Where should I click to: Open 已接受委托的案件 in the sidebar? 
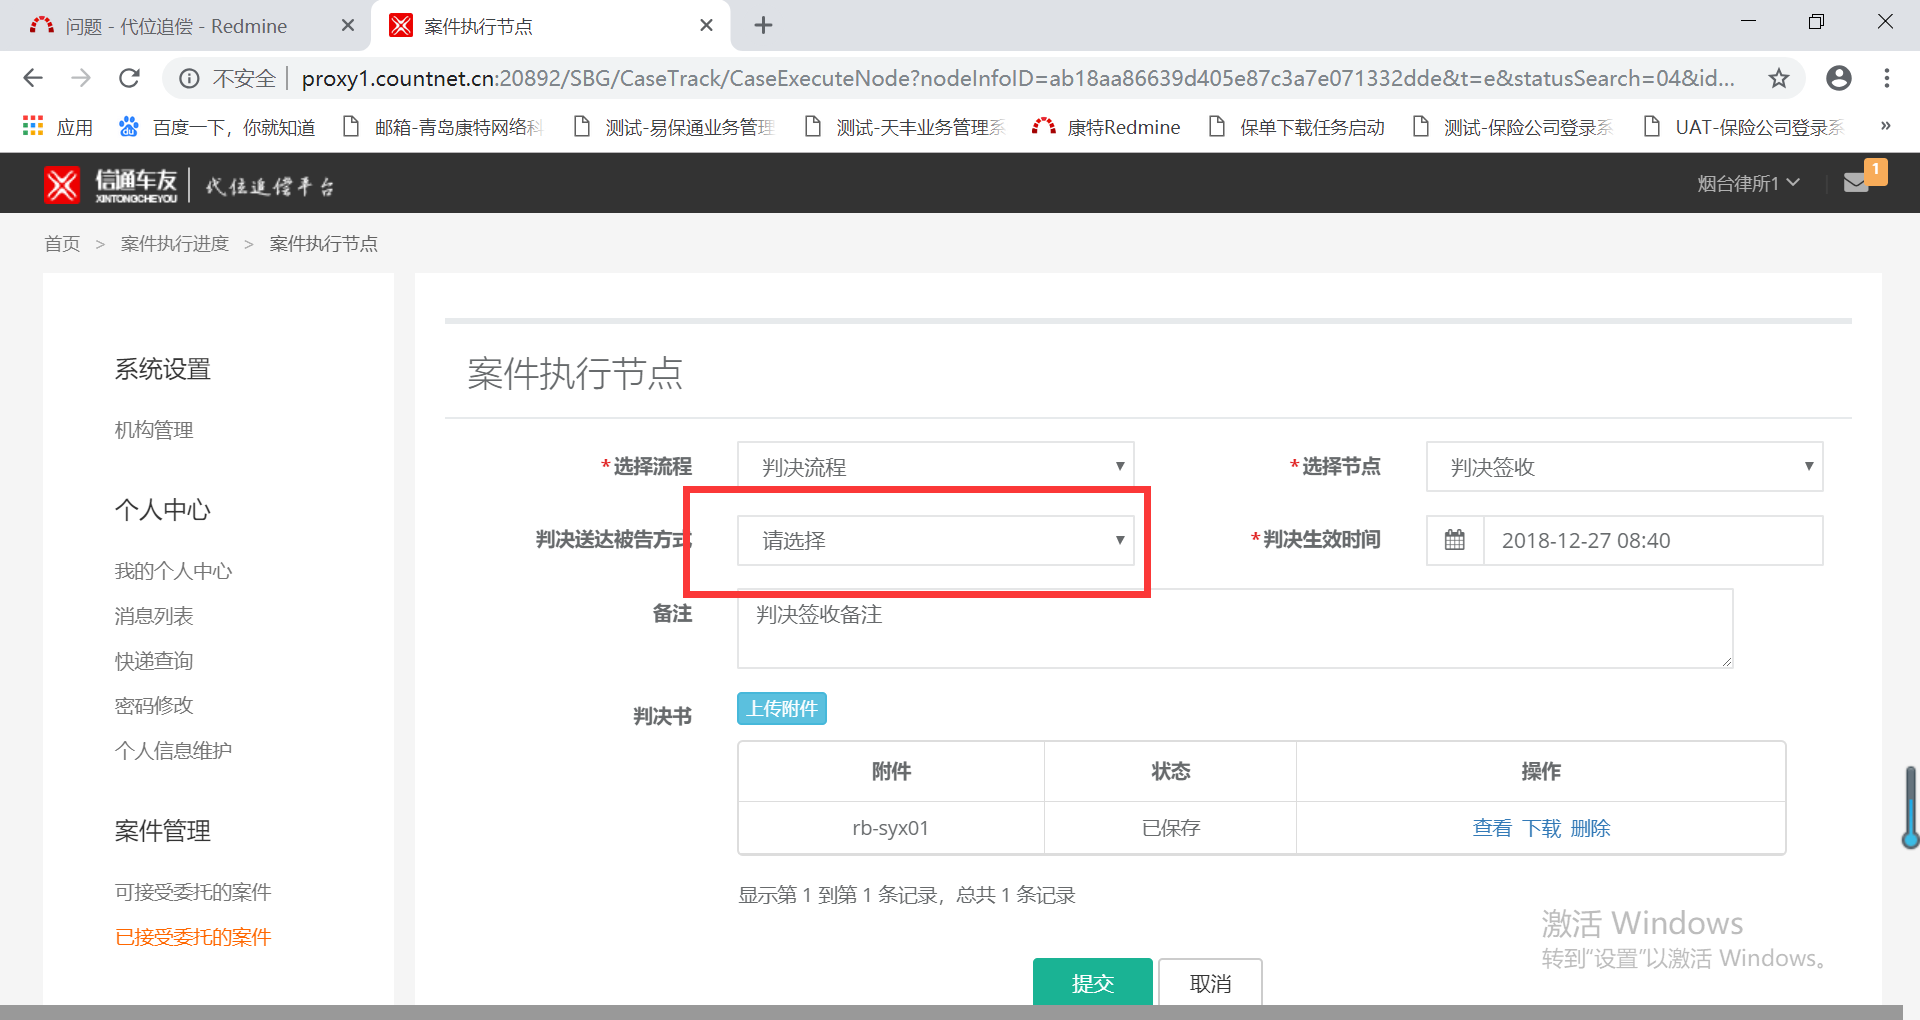[x=193, y=937]
